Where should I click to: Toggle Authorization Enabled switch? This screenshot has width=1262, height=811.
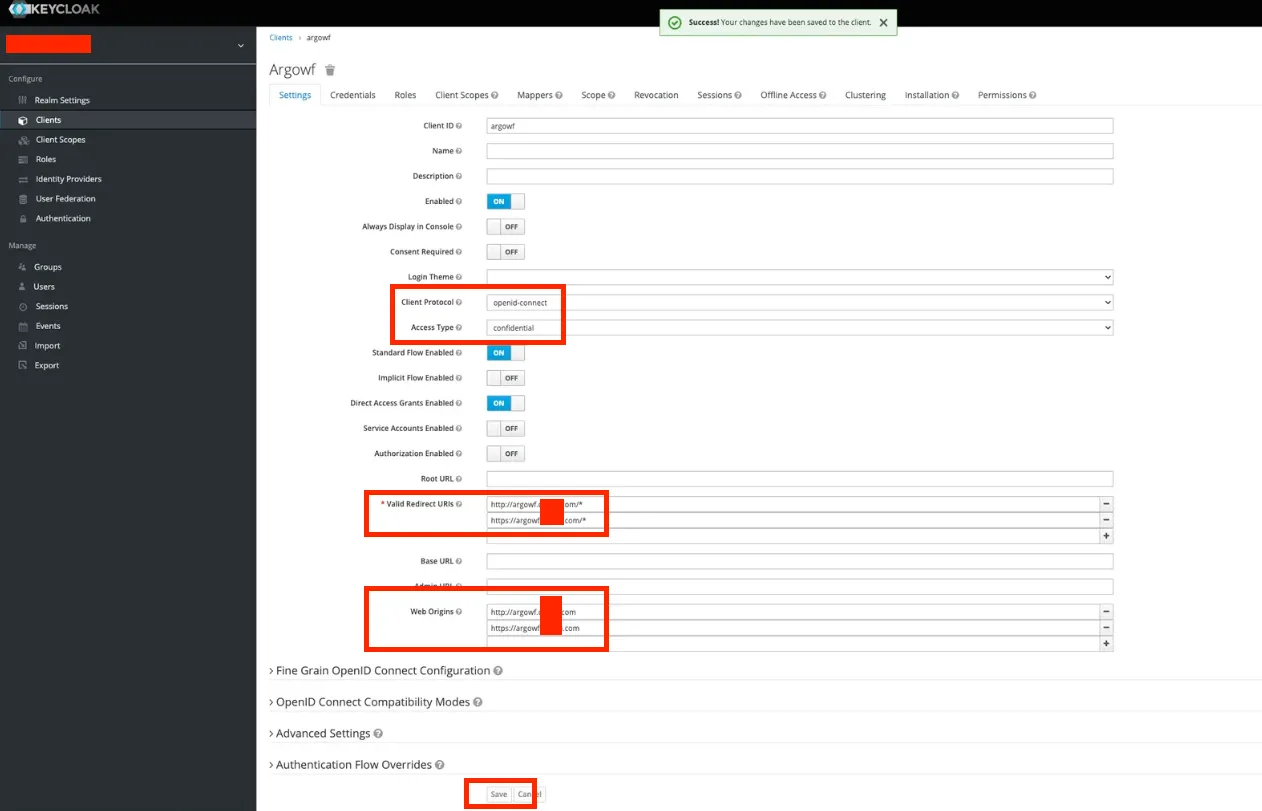click(x=505, y=454)
